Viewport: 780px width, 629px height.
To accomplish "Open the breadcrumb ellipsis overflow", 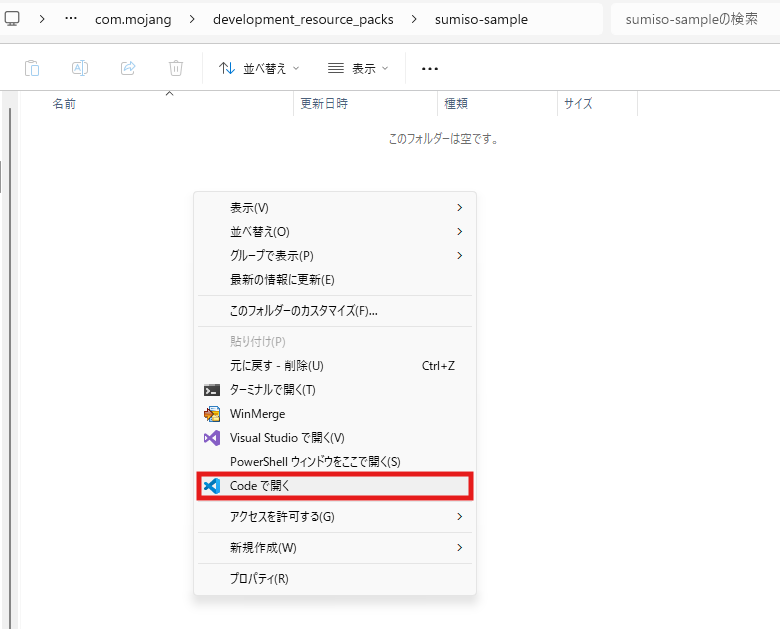I will 71,19.
